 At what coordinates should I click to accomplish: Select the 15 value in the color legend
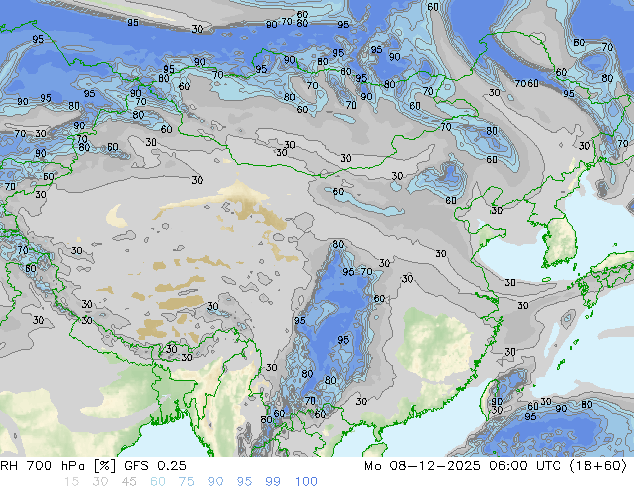tap(71, 482)
